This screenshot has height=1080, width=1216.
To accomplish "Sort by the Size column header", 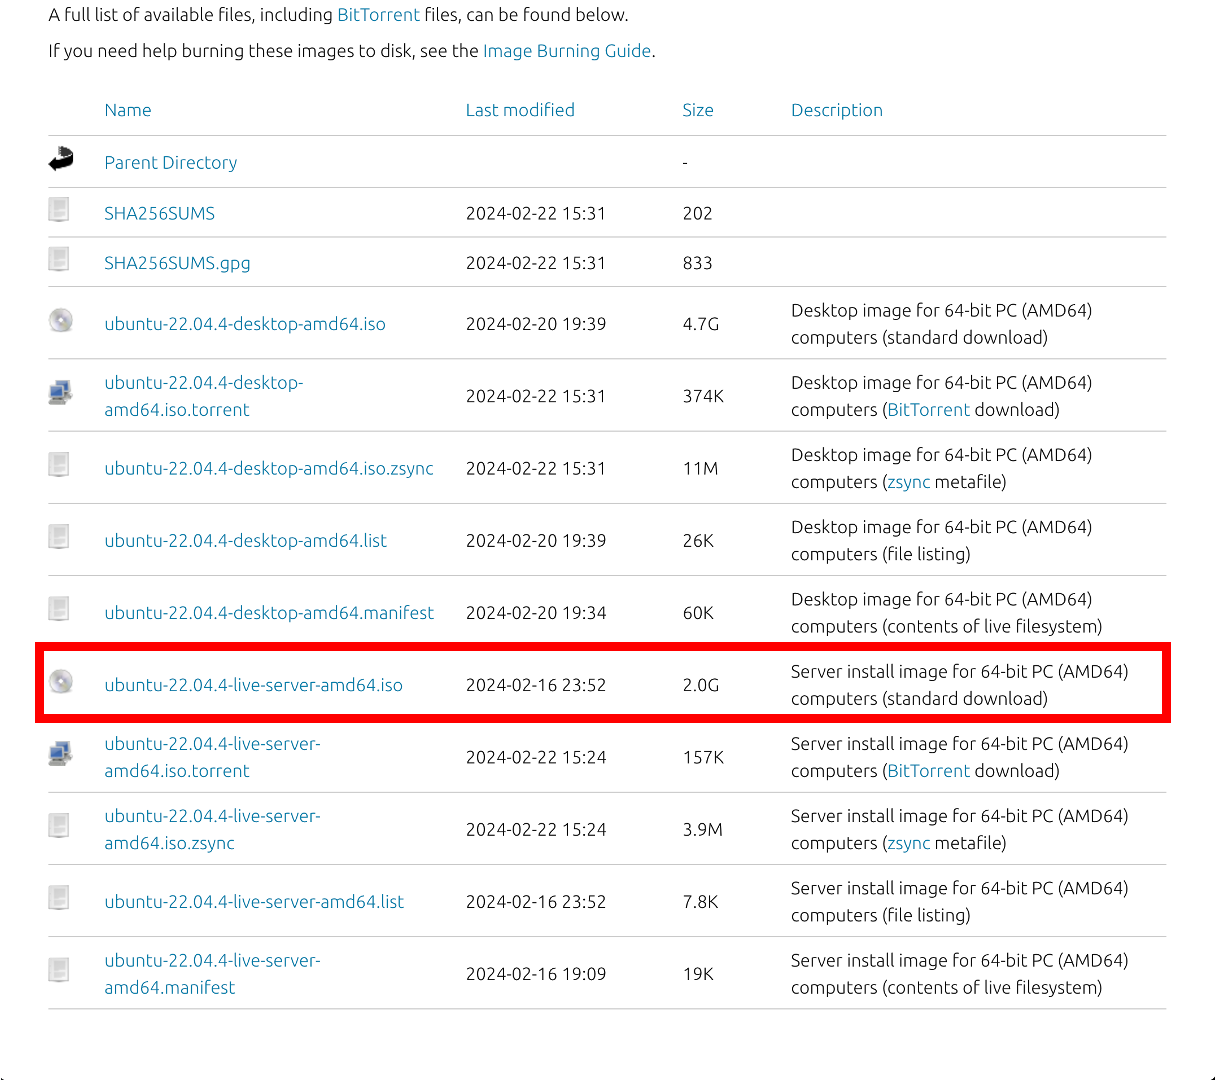I will [698, 110].
